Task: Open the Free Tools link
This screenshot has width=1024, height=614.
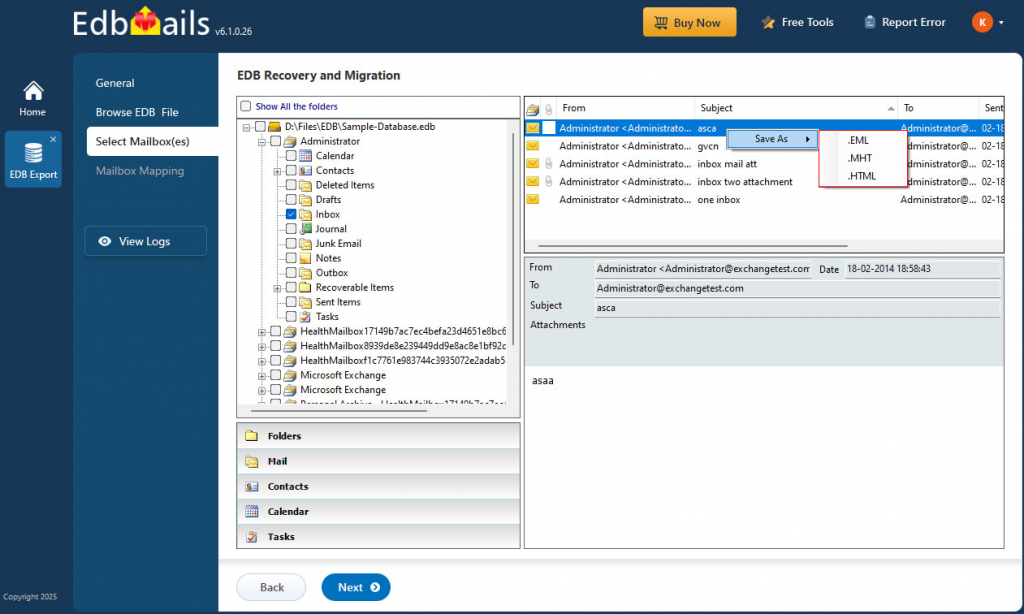Action: pos(797,22)
